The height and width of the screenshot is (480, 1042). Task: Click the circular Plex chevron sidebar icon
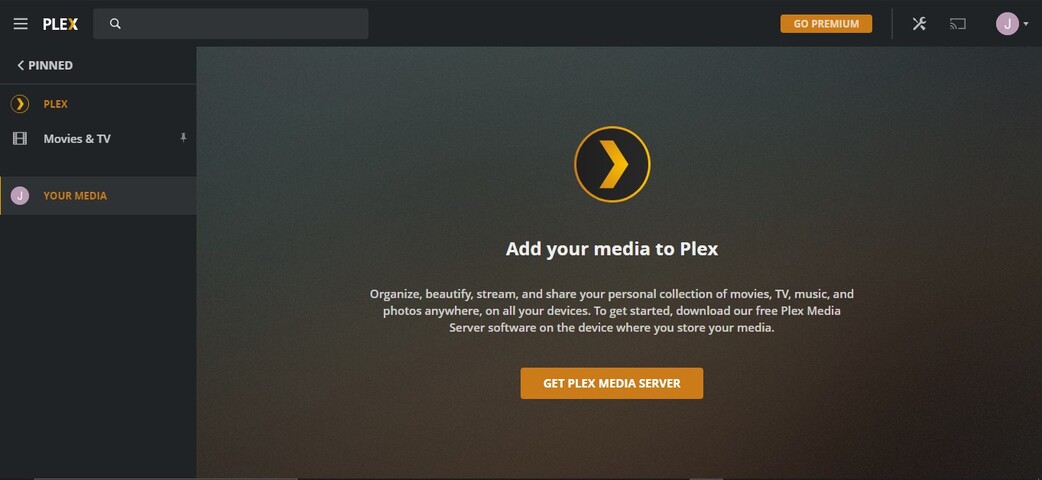(20, 104)
